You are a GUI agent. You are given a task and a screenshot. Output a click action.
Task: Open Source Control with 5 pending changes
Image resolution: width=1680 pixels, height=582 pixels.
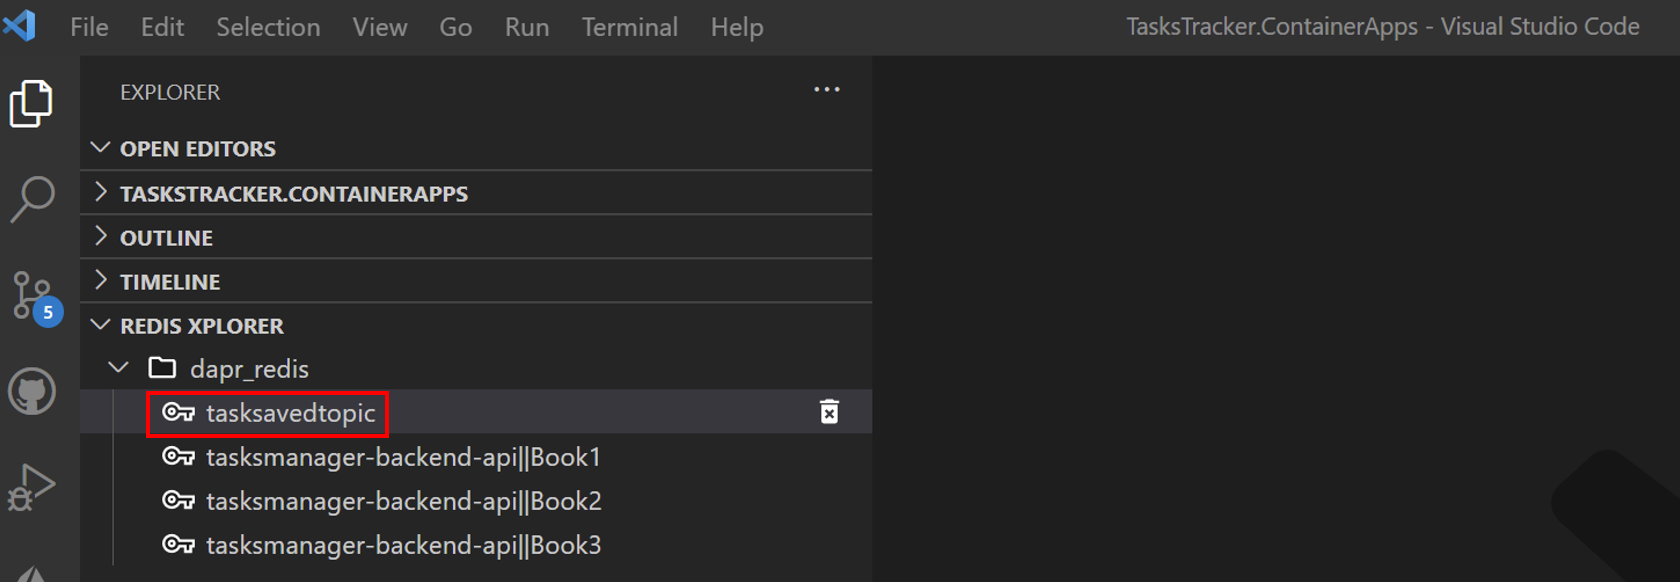(33, 296)
